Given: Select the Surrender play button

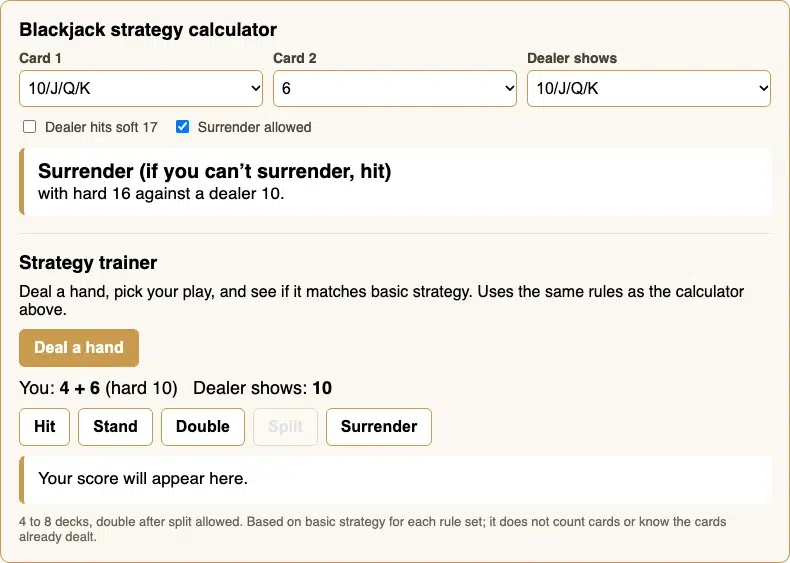Looking at the screenshot, I should click(x=379, y=427).
